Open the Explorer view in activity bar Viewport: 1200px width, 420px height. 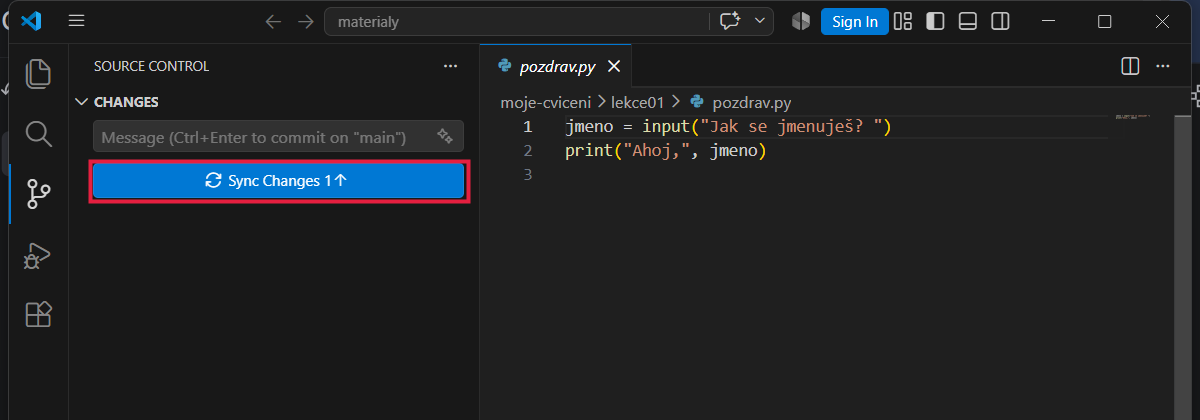(x=38, y=74)
